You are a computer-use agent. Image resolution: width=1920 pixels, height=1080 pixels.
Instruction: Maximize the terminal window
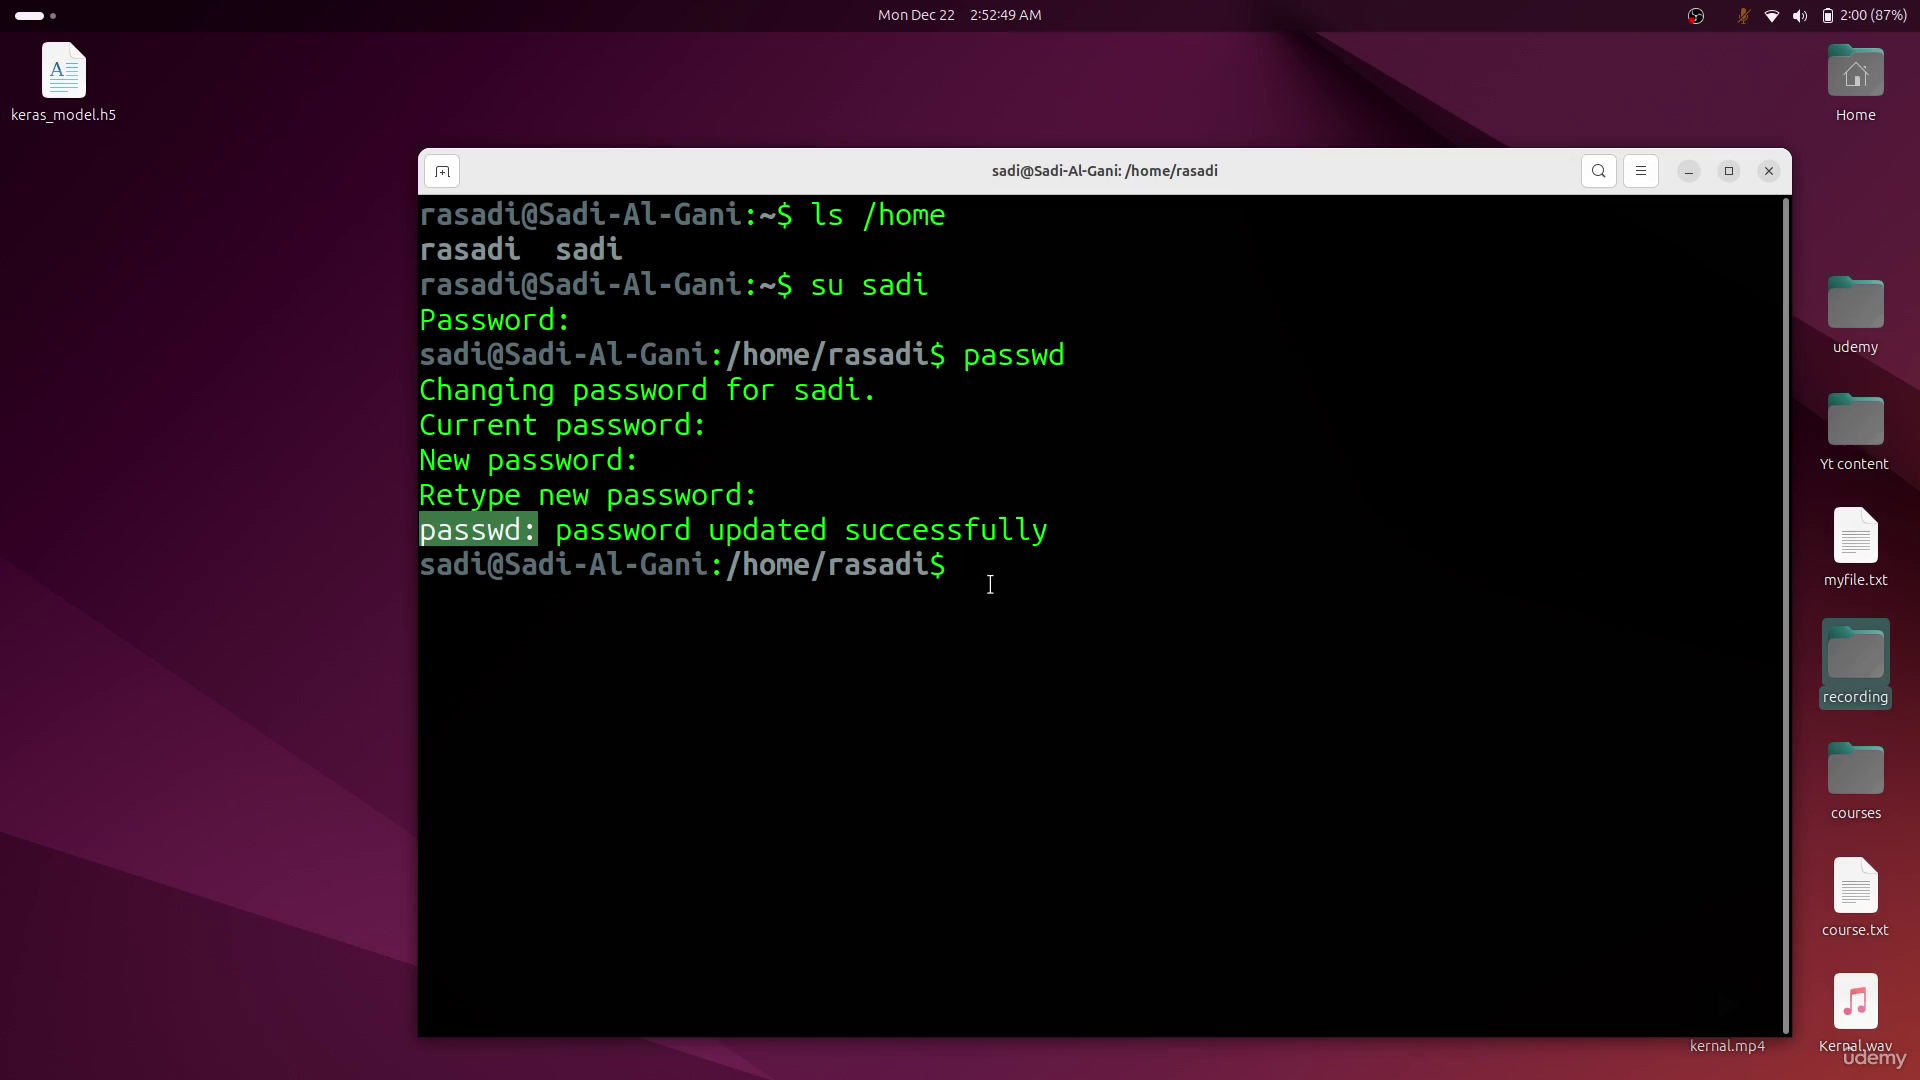(x=1728, y=171)
